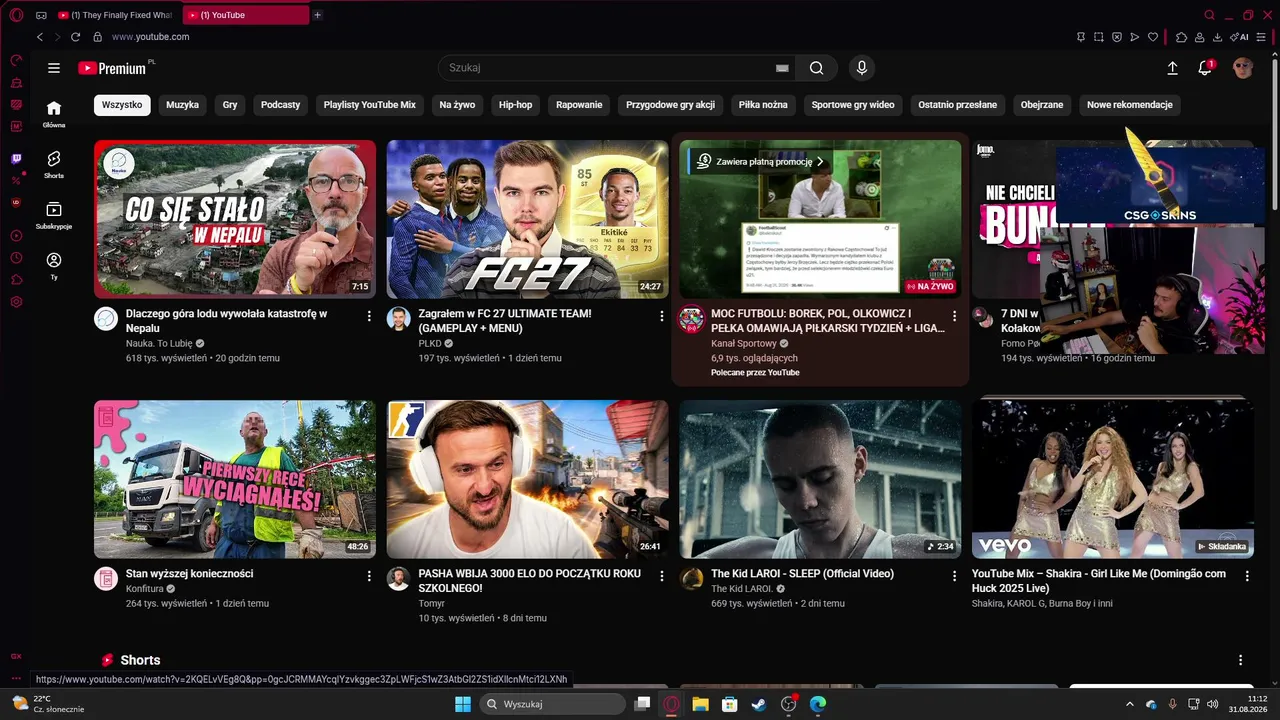Open Opera sidebar history clock

pos(16,258)
